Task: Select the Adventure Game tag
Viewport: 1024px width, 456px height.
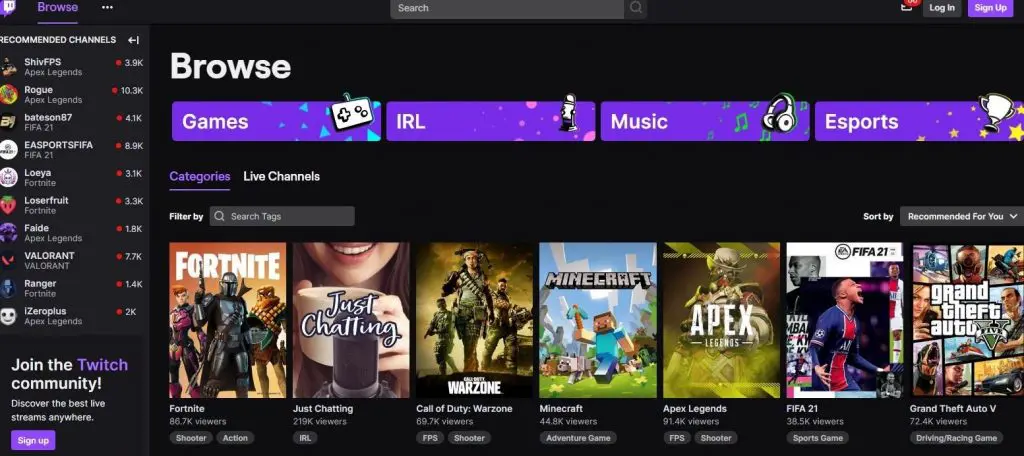Action: tap(579, 438)
